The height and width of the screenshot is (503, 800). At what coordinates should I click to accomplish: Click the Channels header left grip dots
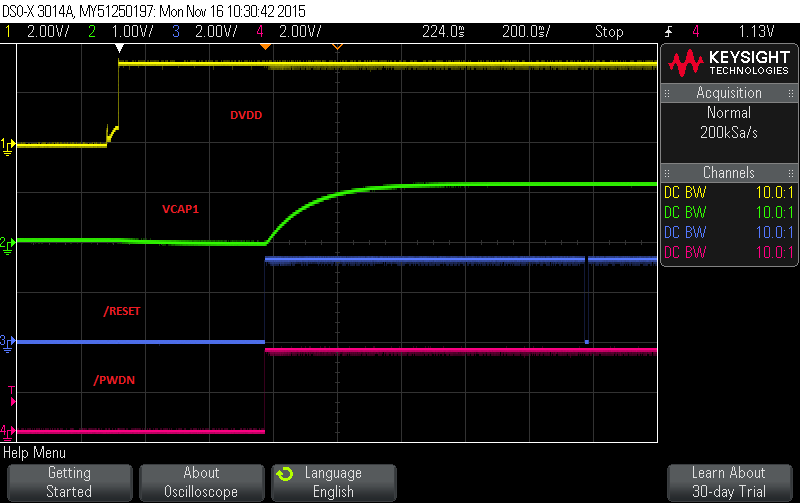coord(667,173)
